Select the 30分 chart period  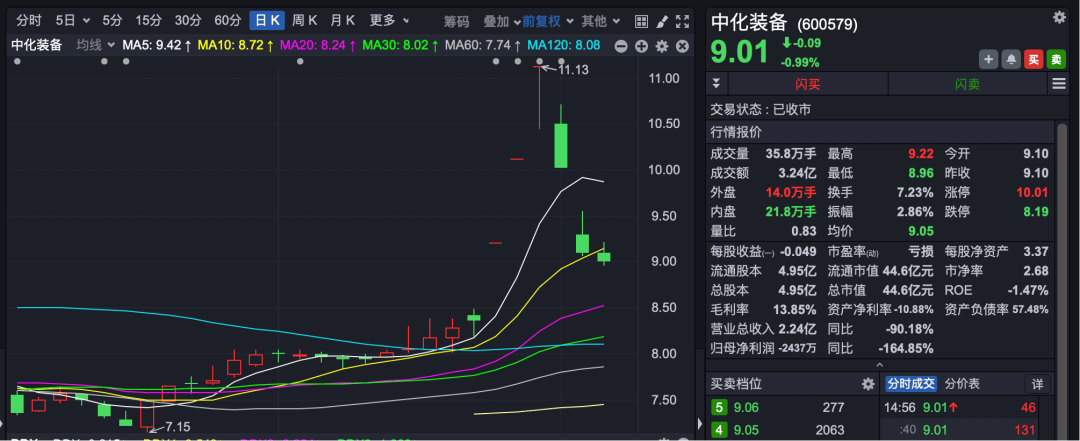click(x=187, y=21)
